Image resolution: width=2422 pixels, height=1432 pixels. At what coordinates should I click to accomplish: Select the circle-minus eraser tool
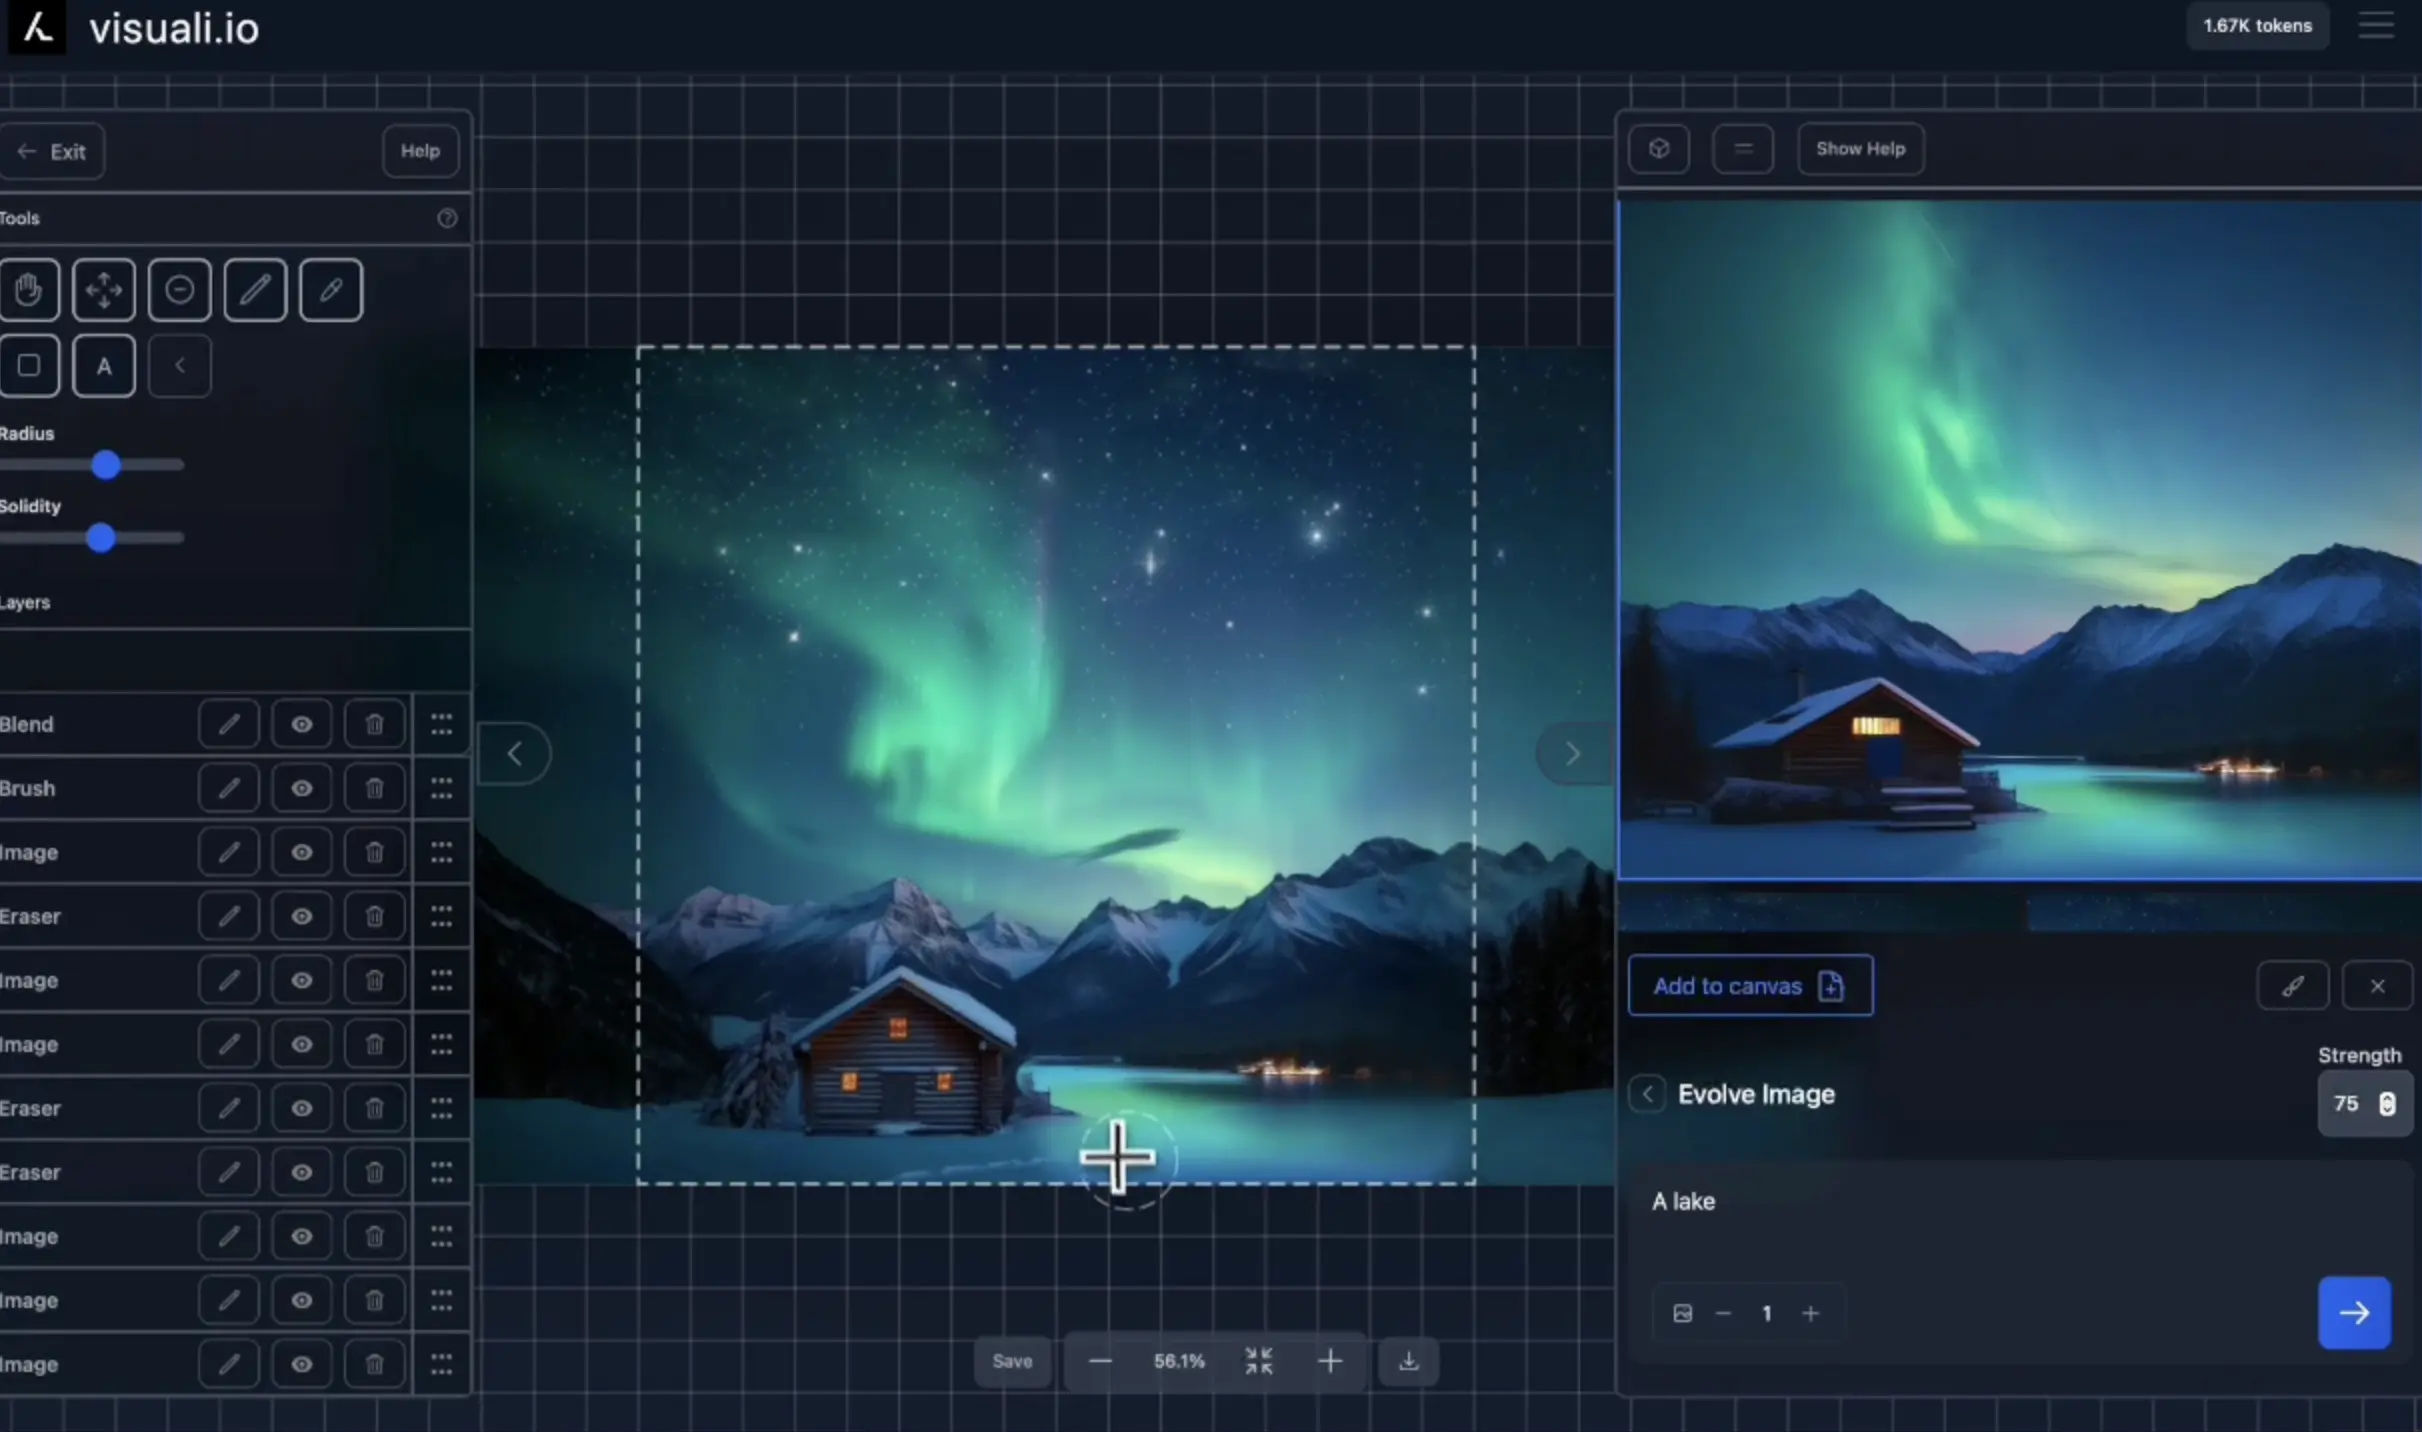tap(180, 290)
